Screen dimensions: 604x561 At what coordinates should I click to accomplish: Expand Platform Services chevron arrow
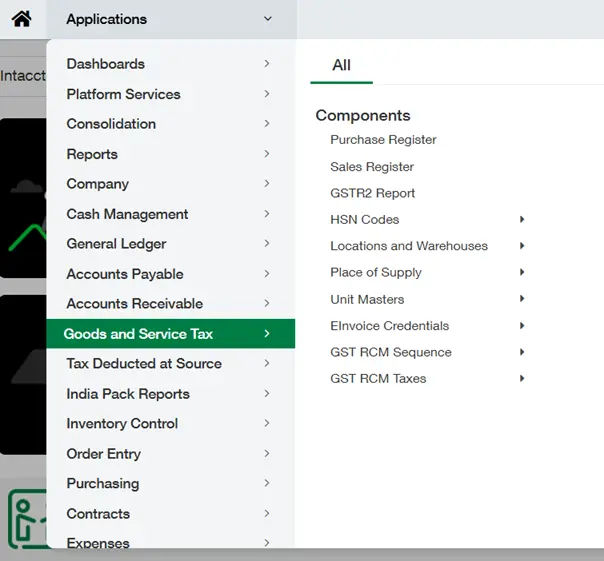[x=267, y=94]
